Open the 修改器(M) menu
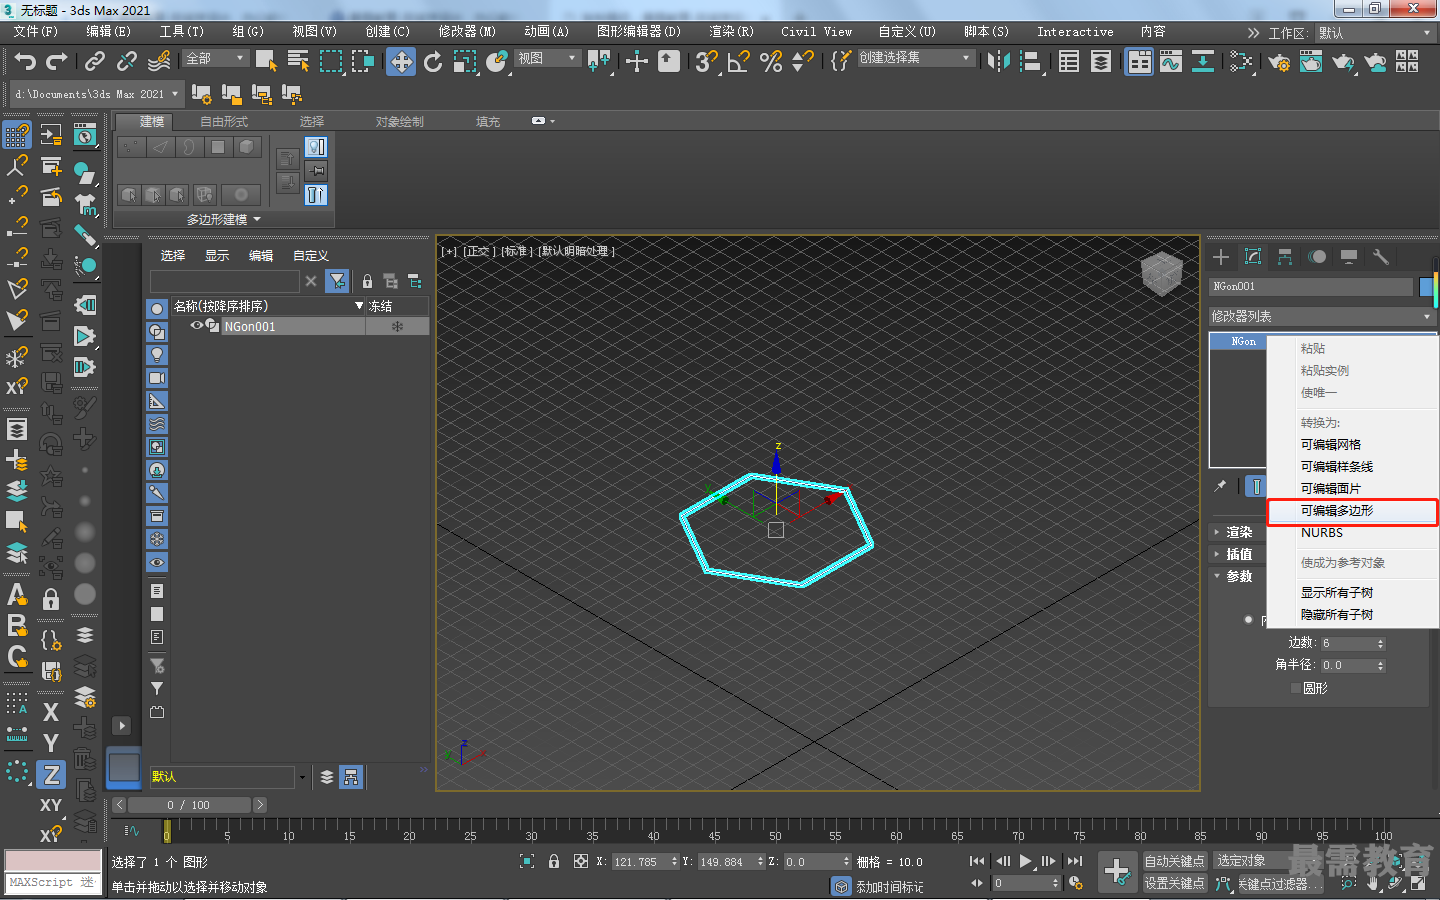Viewport: 1440px width, 900px height. tap(467, 32)
